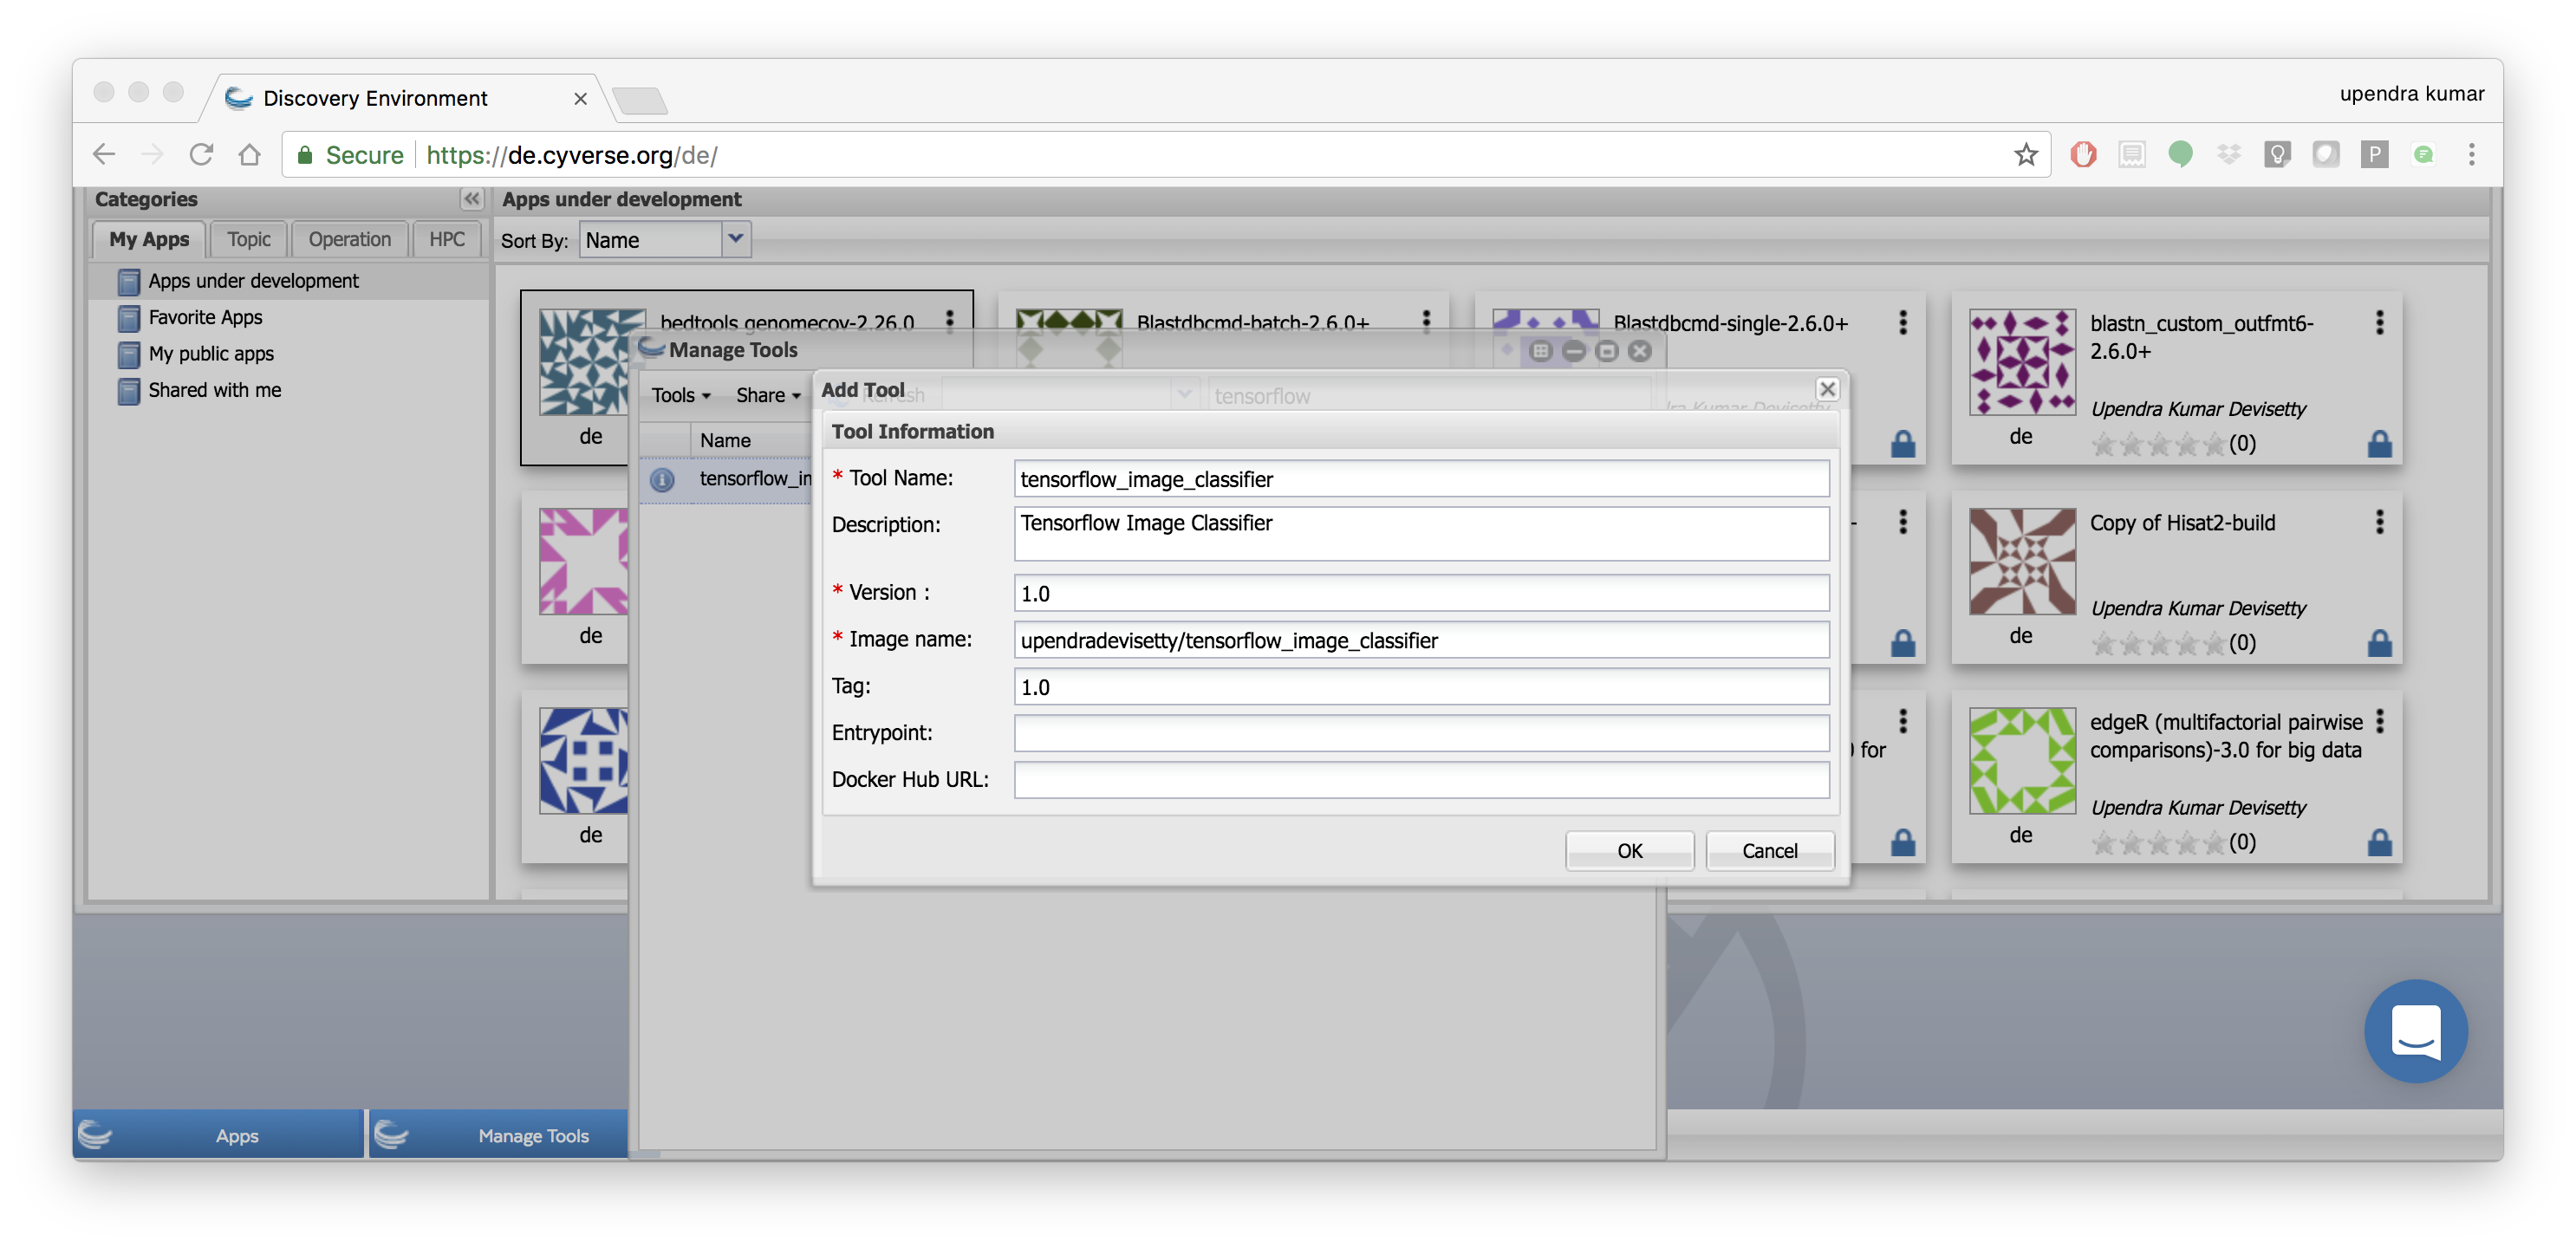This screenshot has height=1248, width=2576.
Task: Click the OK button to confirm tool
Action: 1626,849
